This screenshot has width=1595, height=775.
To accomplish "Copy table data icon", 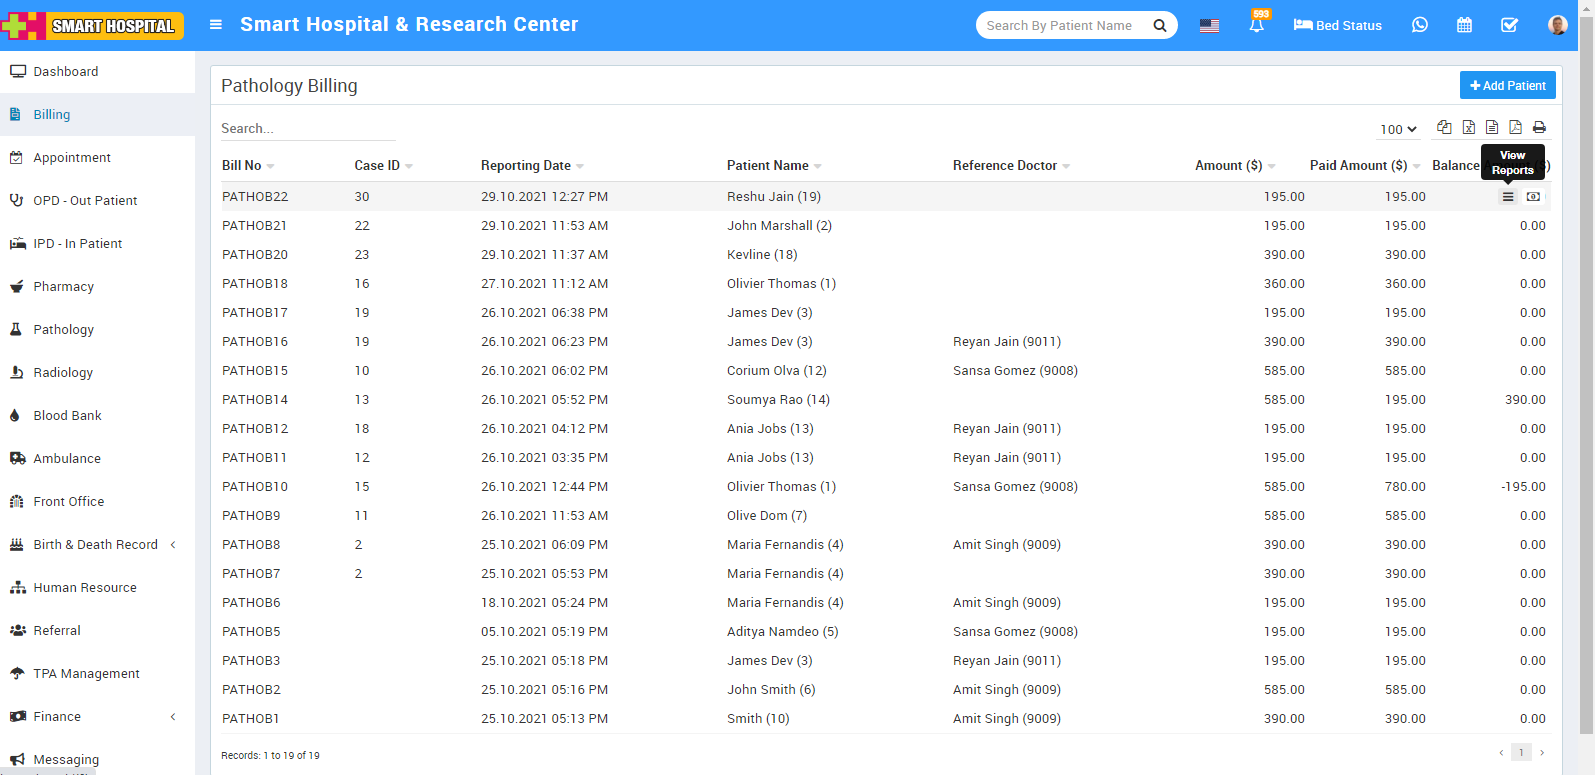I will pos(1444,127).
